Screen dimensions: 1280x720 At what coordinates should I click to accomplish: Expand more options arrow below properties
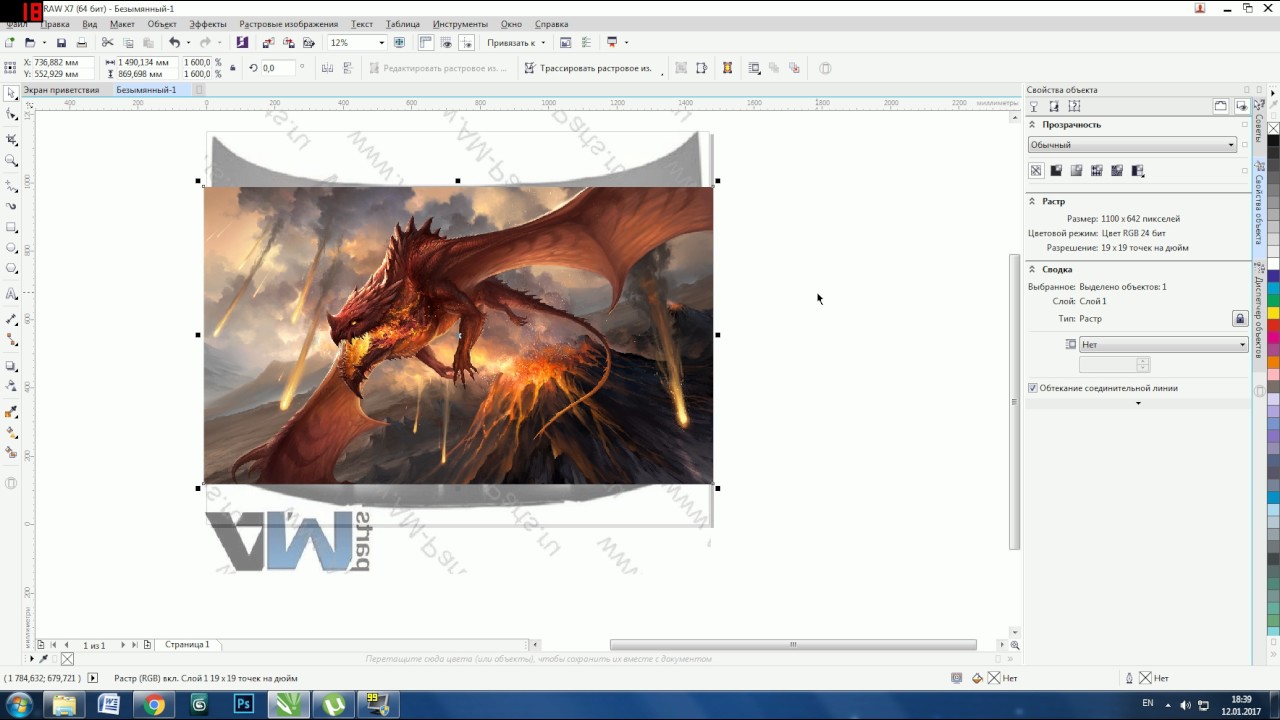click(x=1138, y=403)
